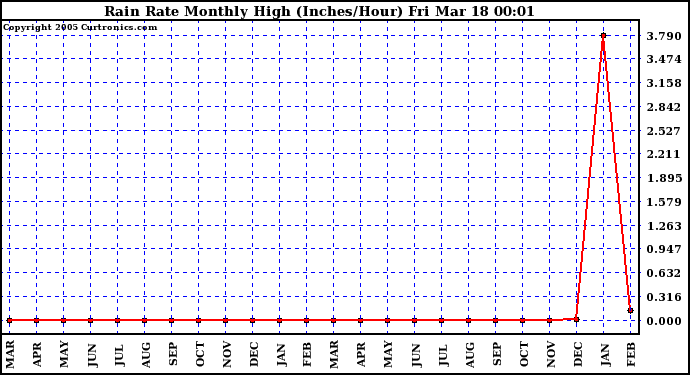Click the 3.158 y-axis value
This screenshot has width=690, height=375.
(x=664, y=83)
